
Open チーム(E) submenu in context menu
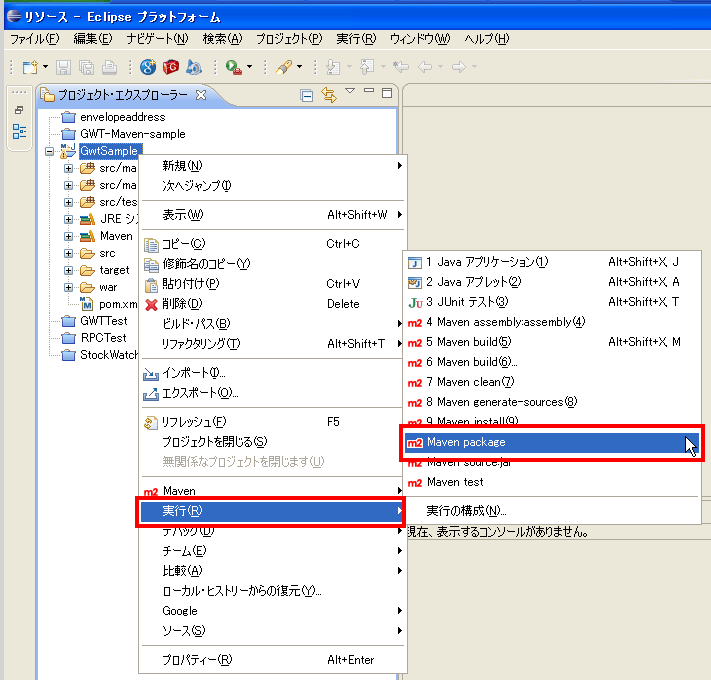coord(272,551)
